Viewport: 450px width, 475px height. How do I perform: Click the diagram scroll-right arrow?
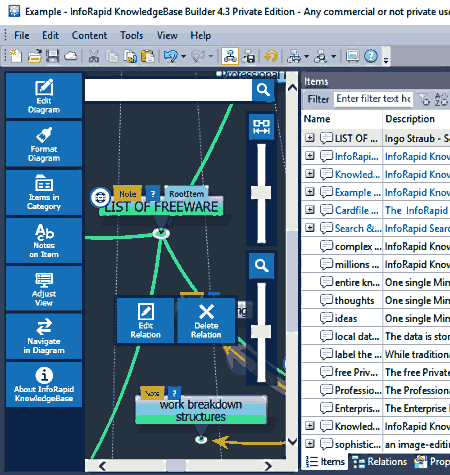point(268,466)
